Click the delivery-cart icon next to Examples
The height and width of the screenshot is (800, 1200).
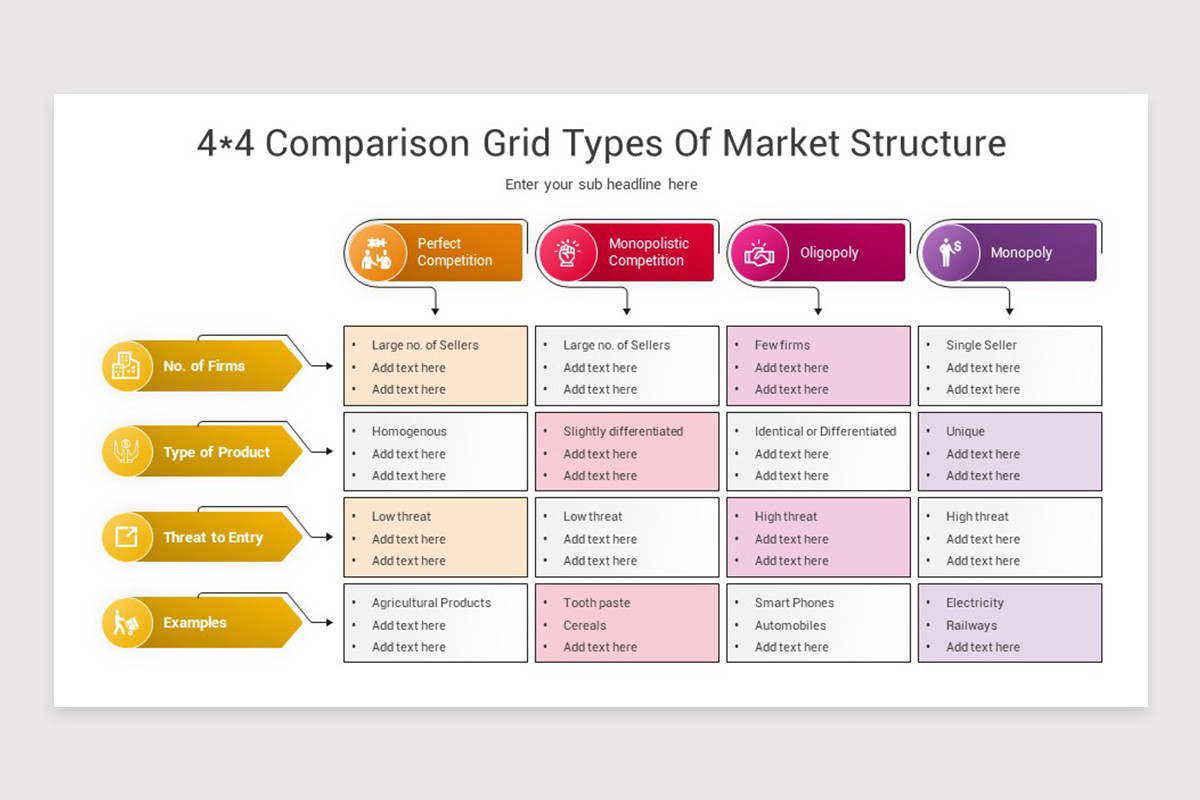[x=126, y=623]
